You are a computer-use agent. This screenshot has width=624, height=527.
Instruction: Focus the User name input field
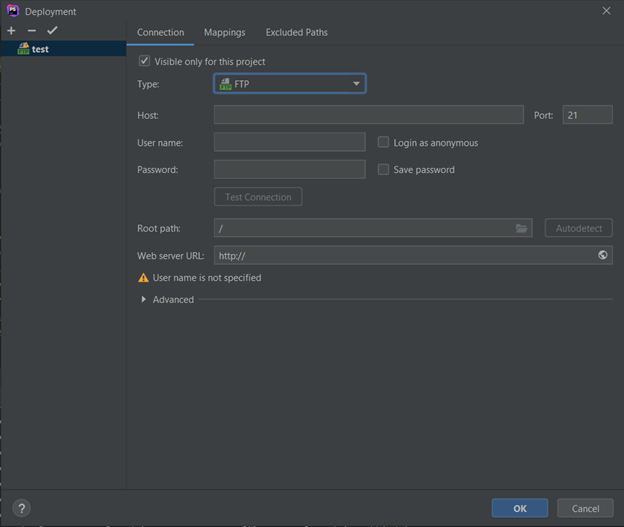[x=290, y=142]
